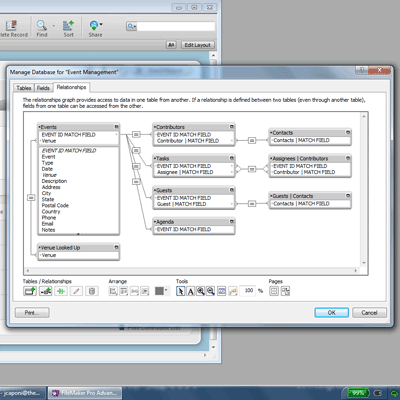Select the Notes field in Events table
Image resolution: width=400 pixels, height=400 pixels.
pos(48,230)
